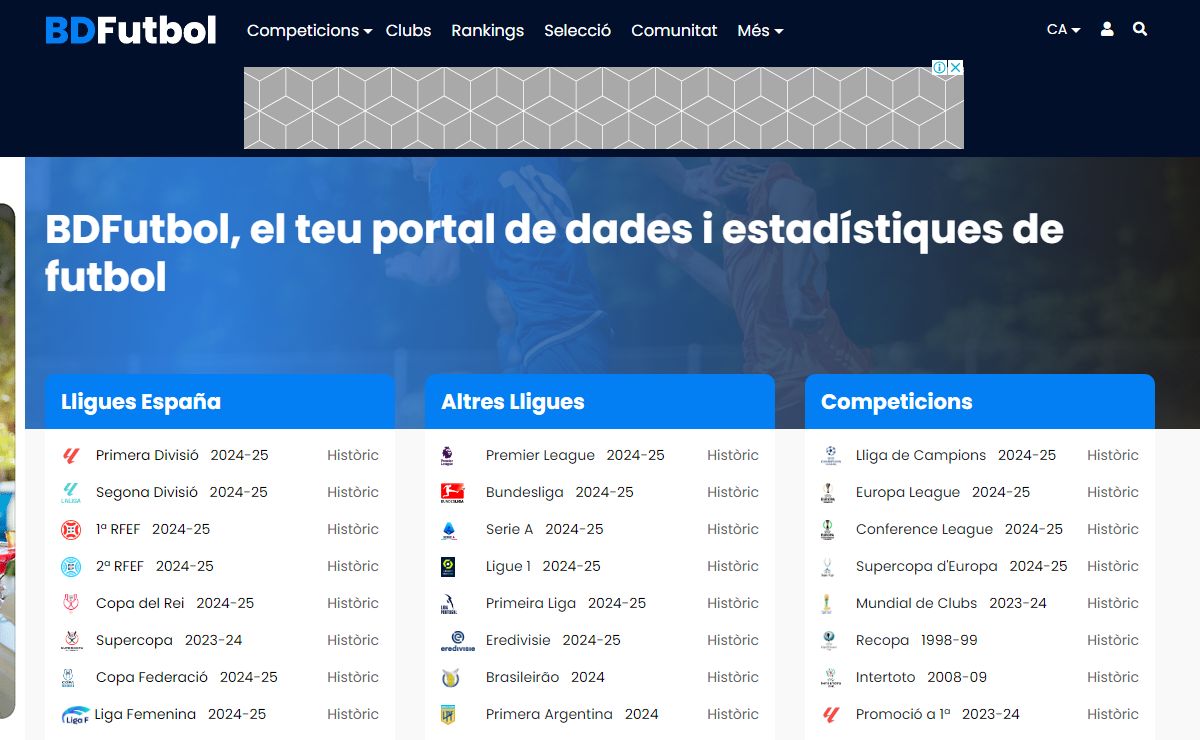This screenshot has height=740, width=1200.
Task: Open Lliga de Campions 2024-25 link
Action: tap(956, 455)
